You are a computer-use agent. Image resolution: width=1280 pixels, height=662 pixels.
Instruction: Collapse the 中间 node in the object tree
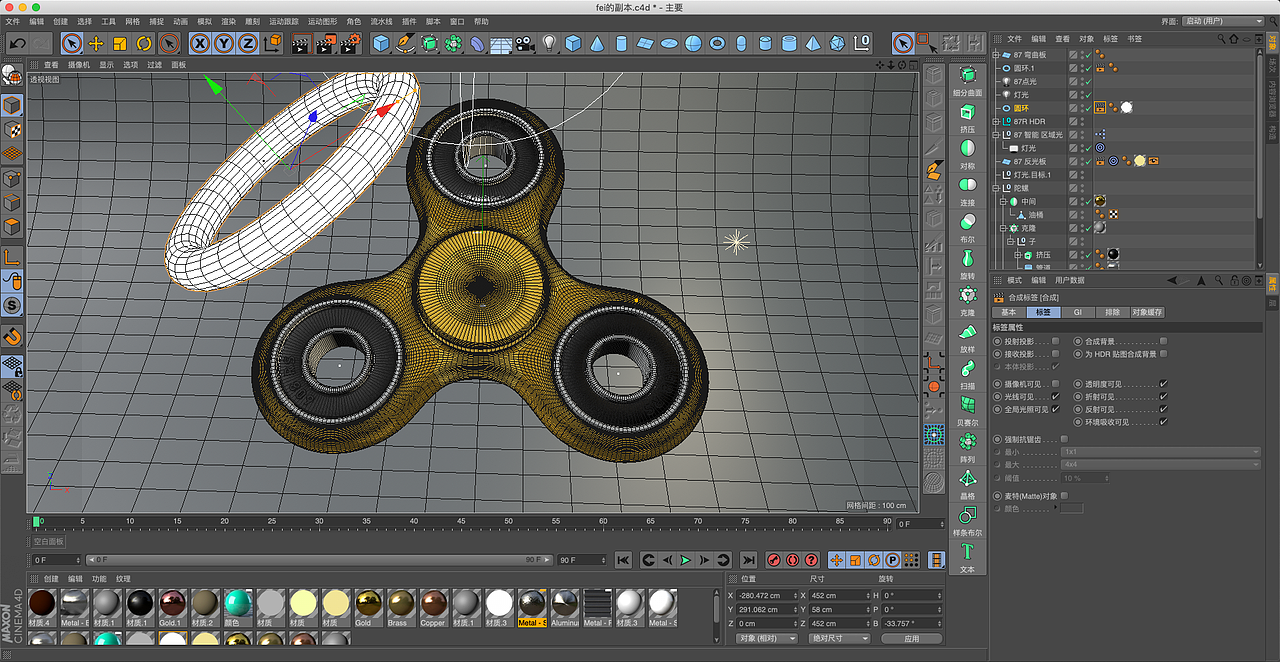[x=1003, y=201]
